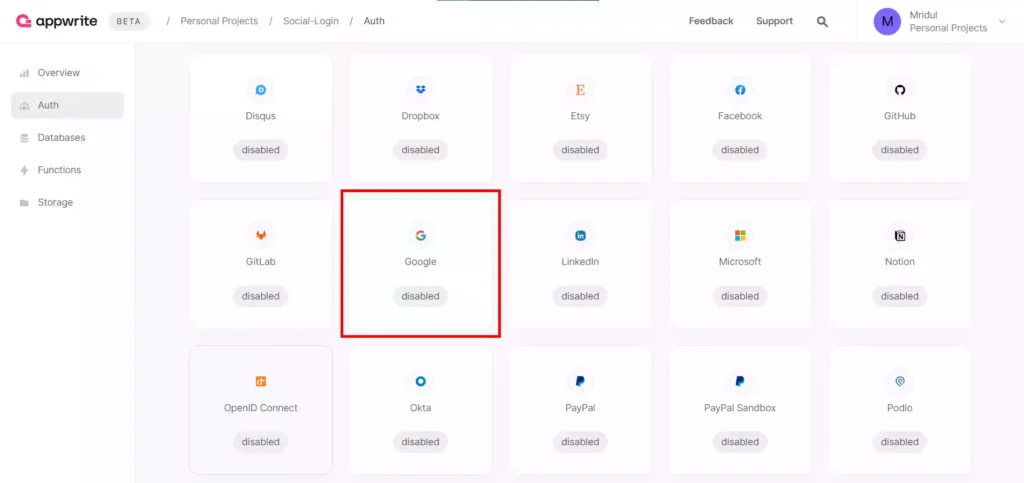Click the OpenID Connect provider icon
The image size is (1024, 483).
point(261,381)
